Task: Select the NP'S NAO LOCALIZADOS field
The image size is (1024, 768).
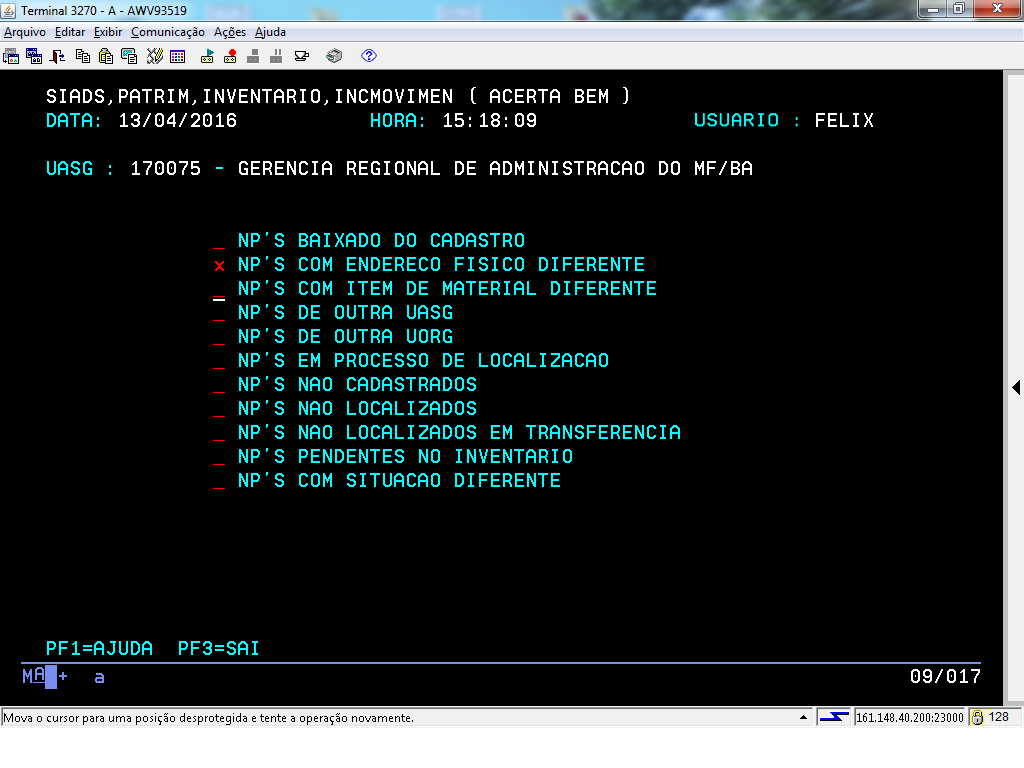Action: 219,409
